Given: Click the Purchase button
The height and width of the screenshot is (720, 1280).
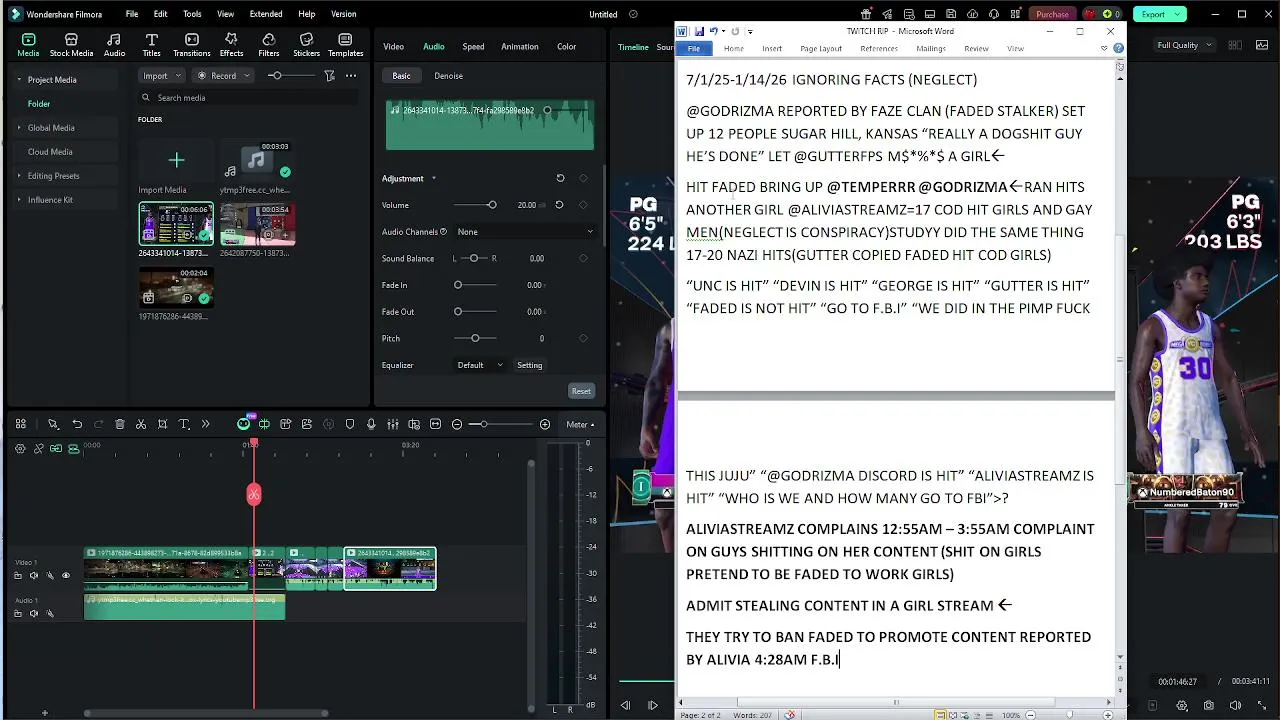Looking at the screenshot, I should tap(1052, 14).
